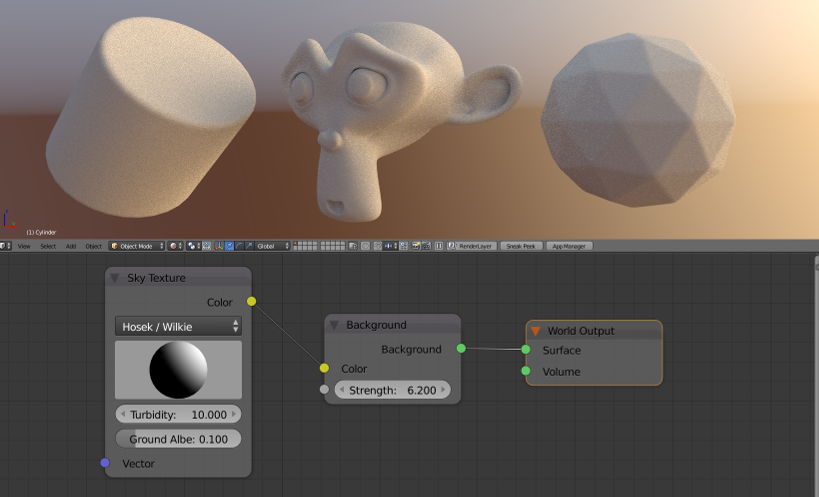
Task: Click the App Manager button
Action: point(569,246)
